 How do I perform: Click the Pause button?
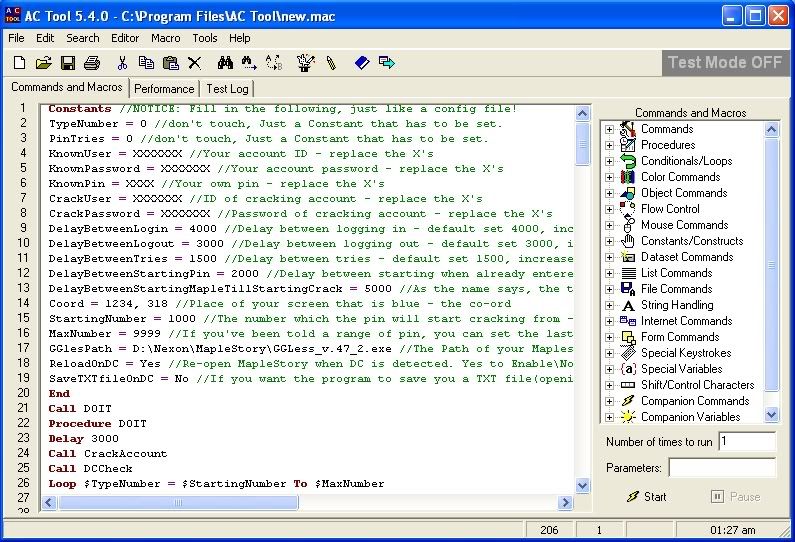[x=735, y=497]
